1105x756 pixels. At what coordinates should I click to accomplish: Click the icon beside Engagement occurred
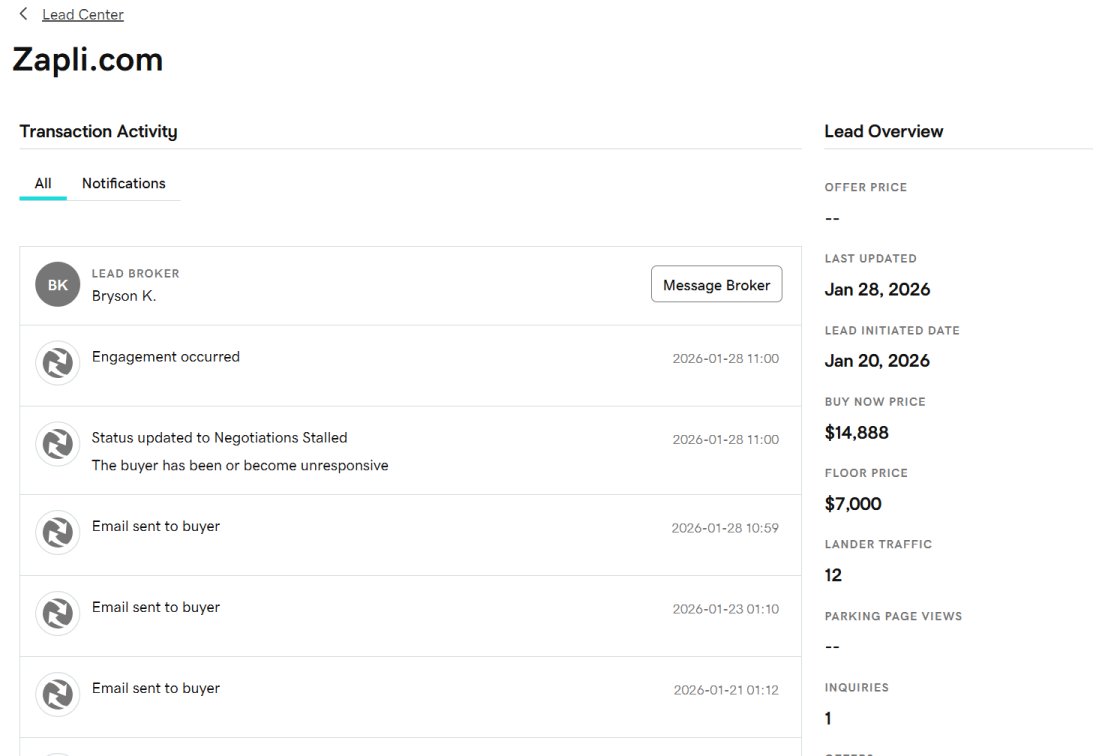click(58, 364)
